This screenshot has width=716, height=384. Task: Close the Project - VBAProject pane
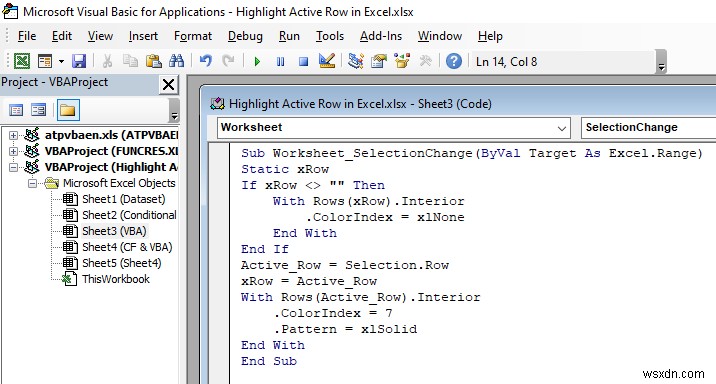168,84
